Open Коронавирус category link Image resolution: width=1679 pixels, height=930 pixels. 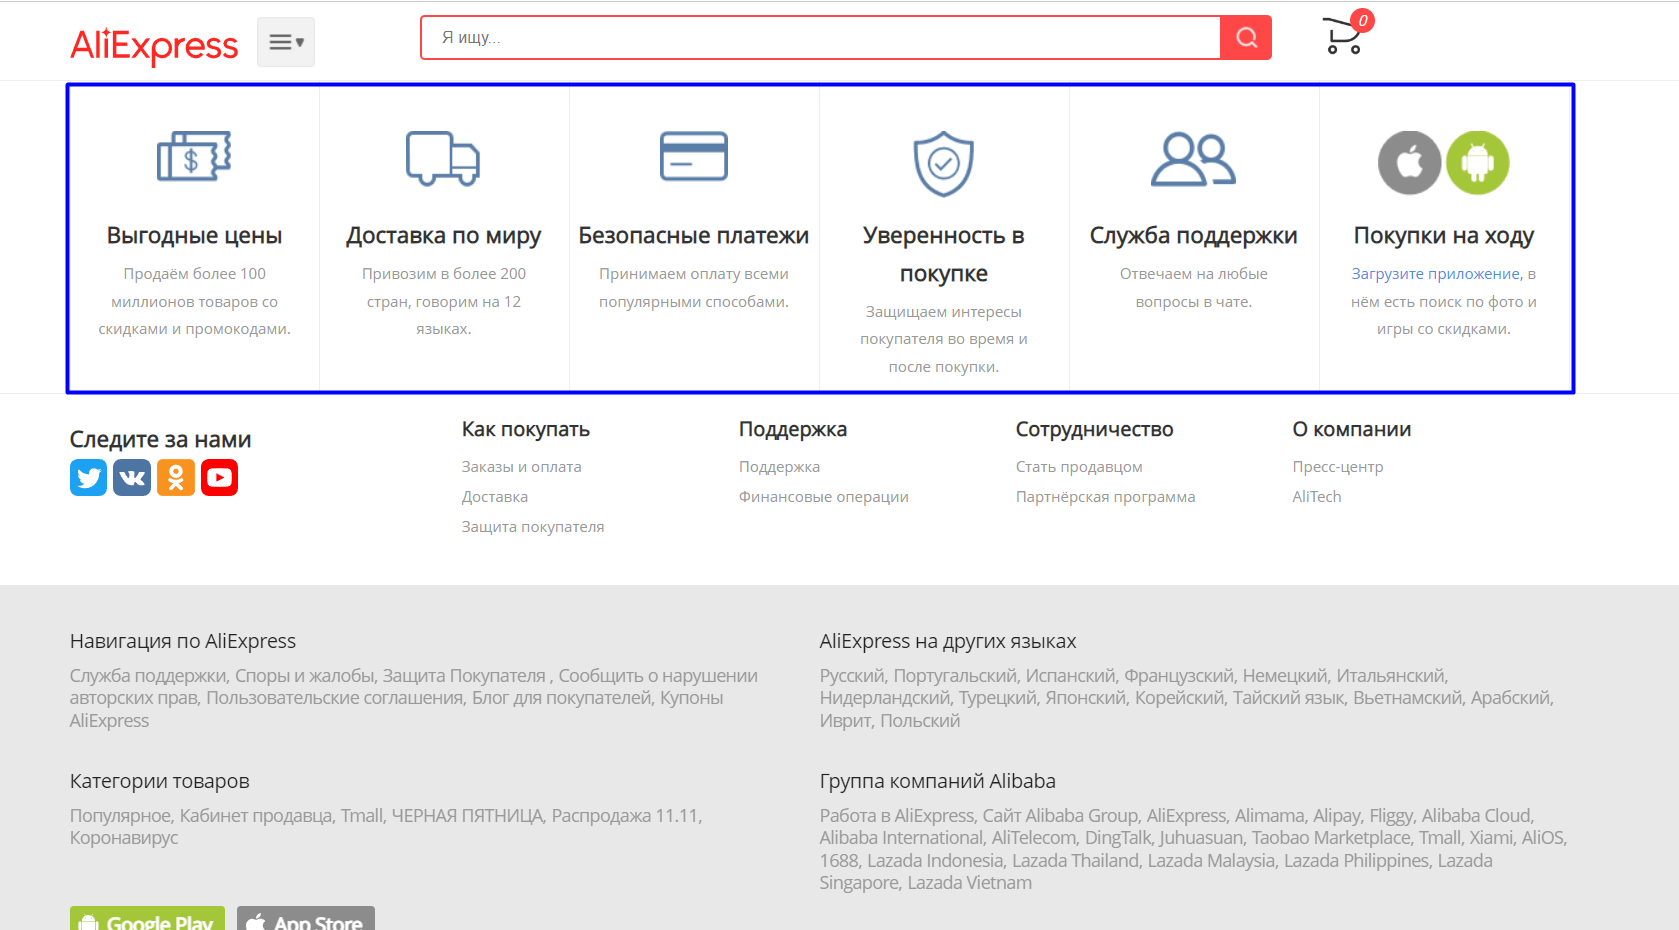click(x=124, y=838)
